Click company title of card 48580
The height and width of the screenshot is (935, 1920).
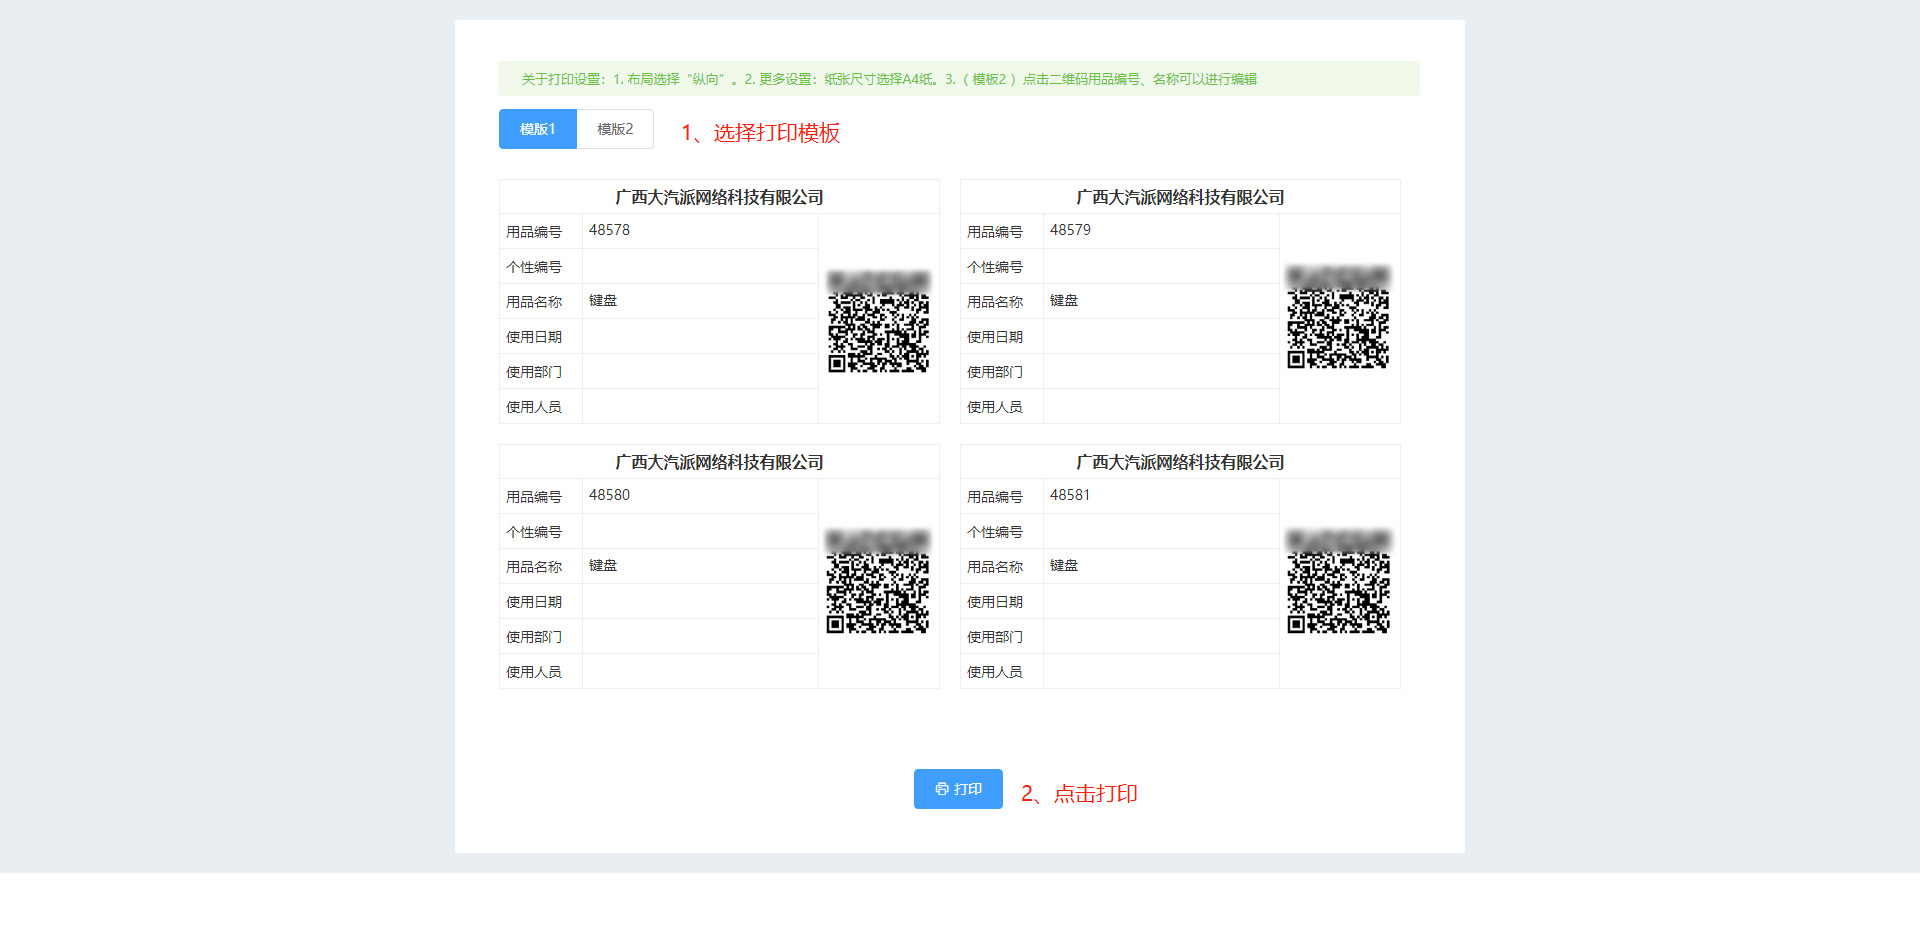pos(719,462)
